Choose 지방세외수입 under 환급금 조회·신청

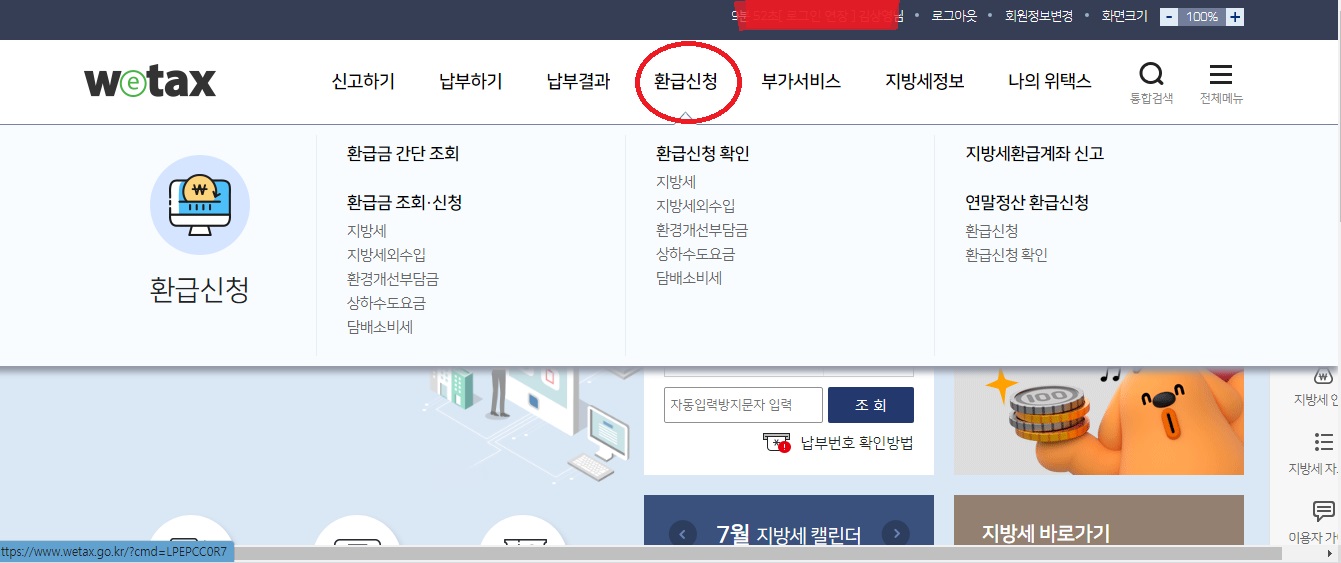point(386,255)
